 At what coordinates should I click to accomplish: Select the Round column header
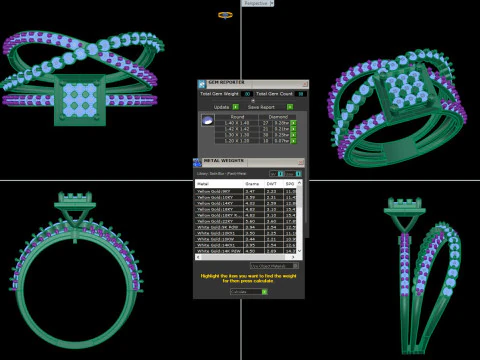pyautogui.click(x=237, y=117)
